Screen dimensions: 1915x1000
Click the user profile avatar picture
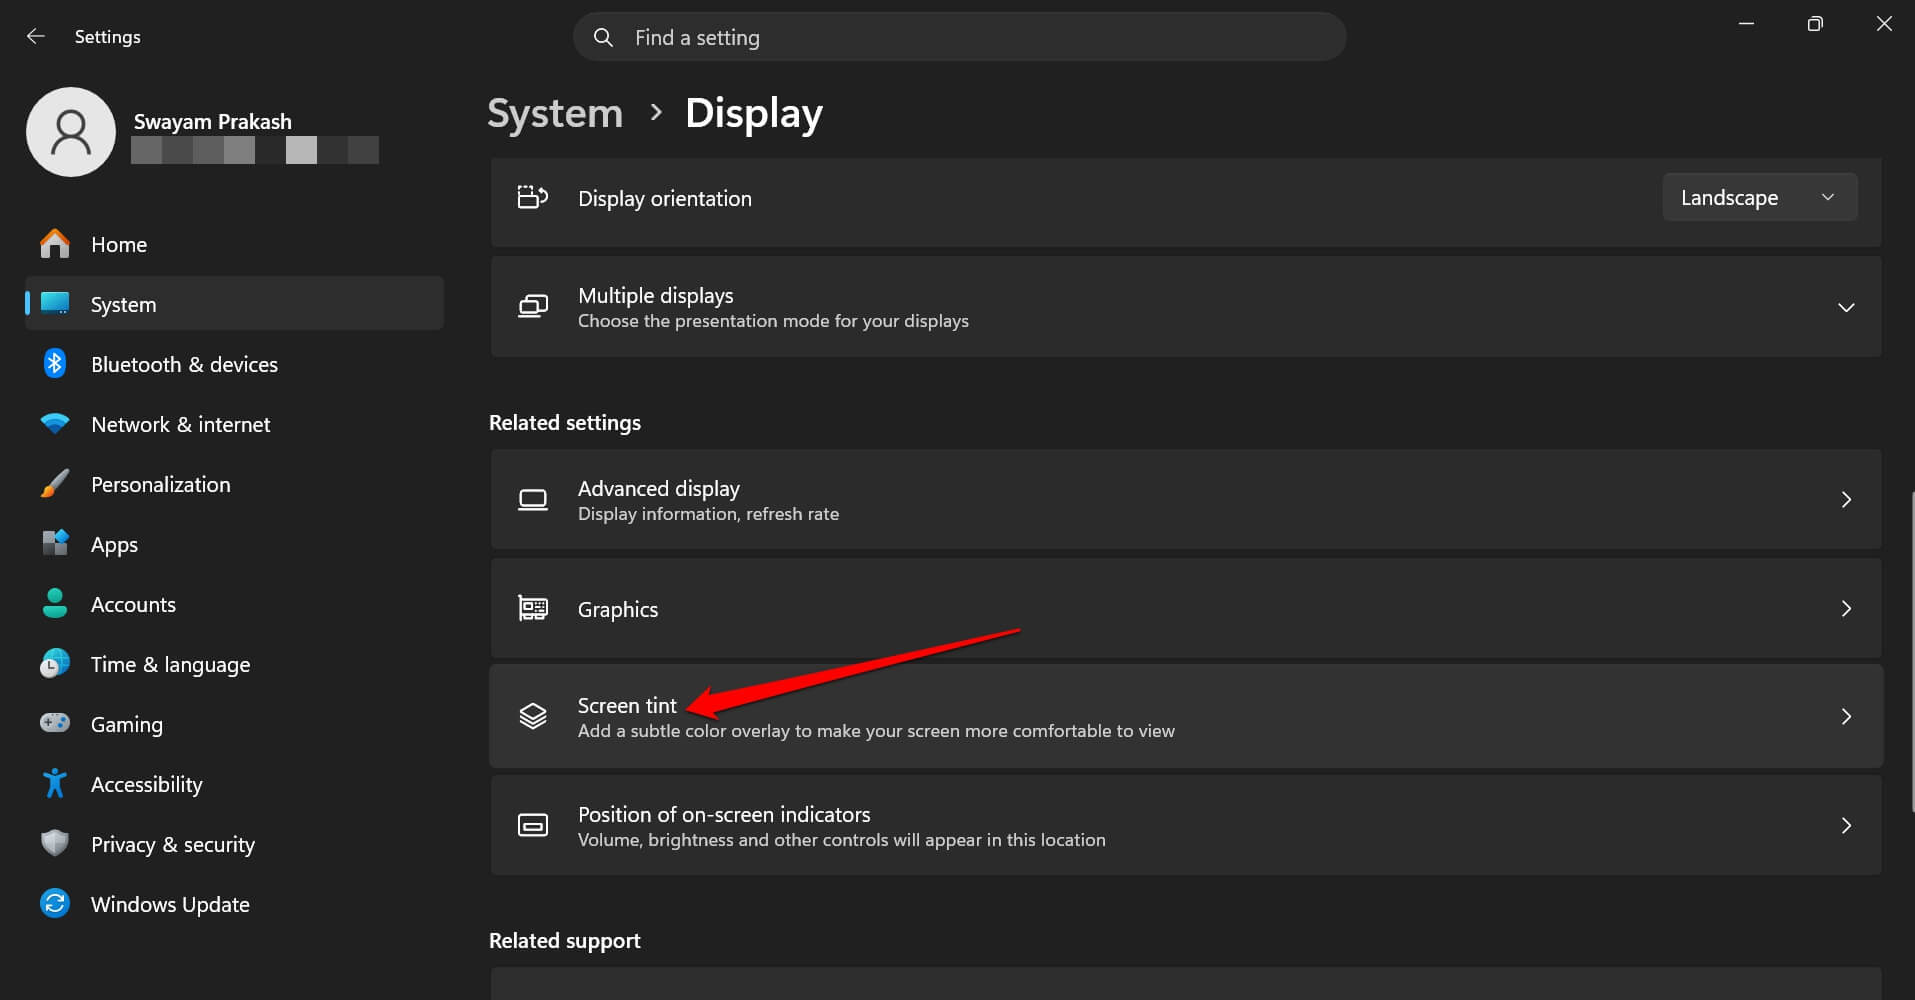pyautogui.click(x=71, y=132)
